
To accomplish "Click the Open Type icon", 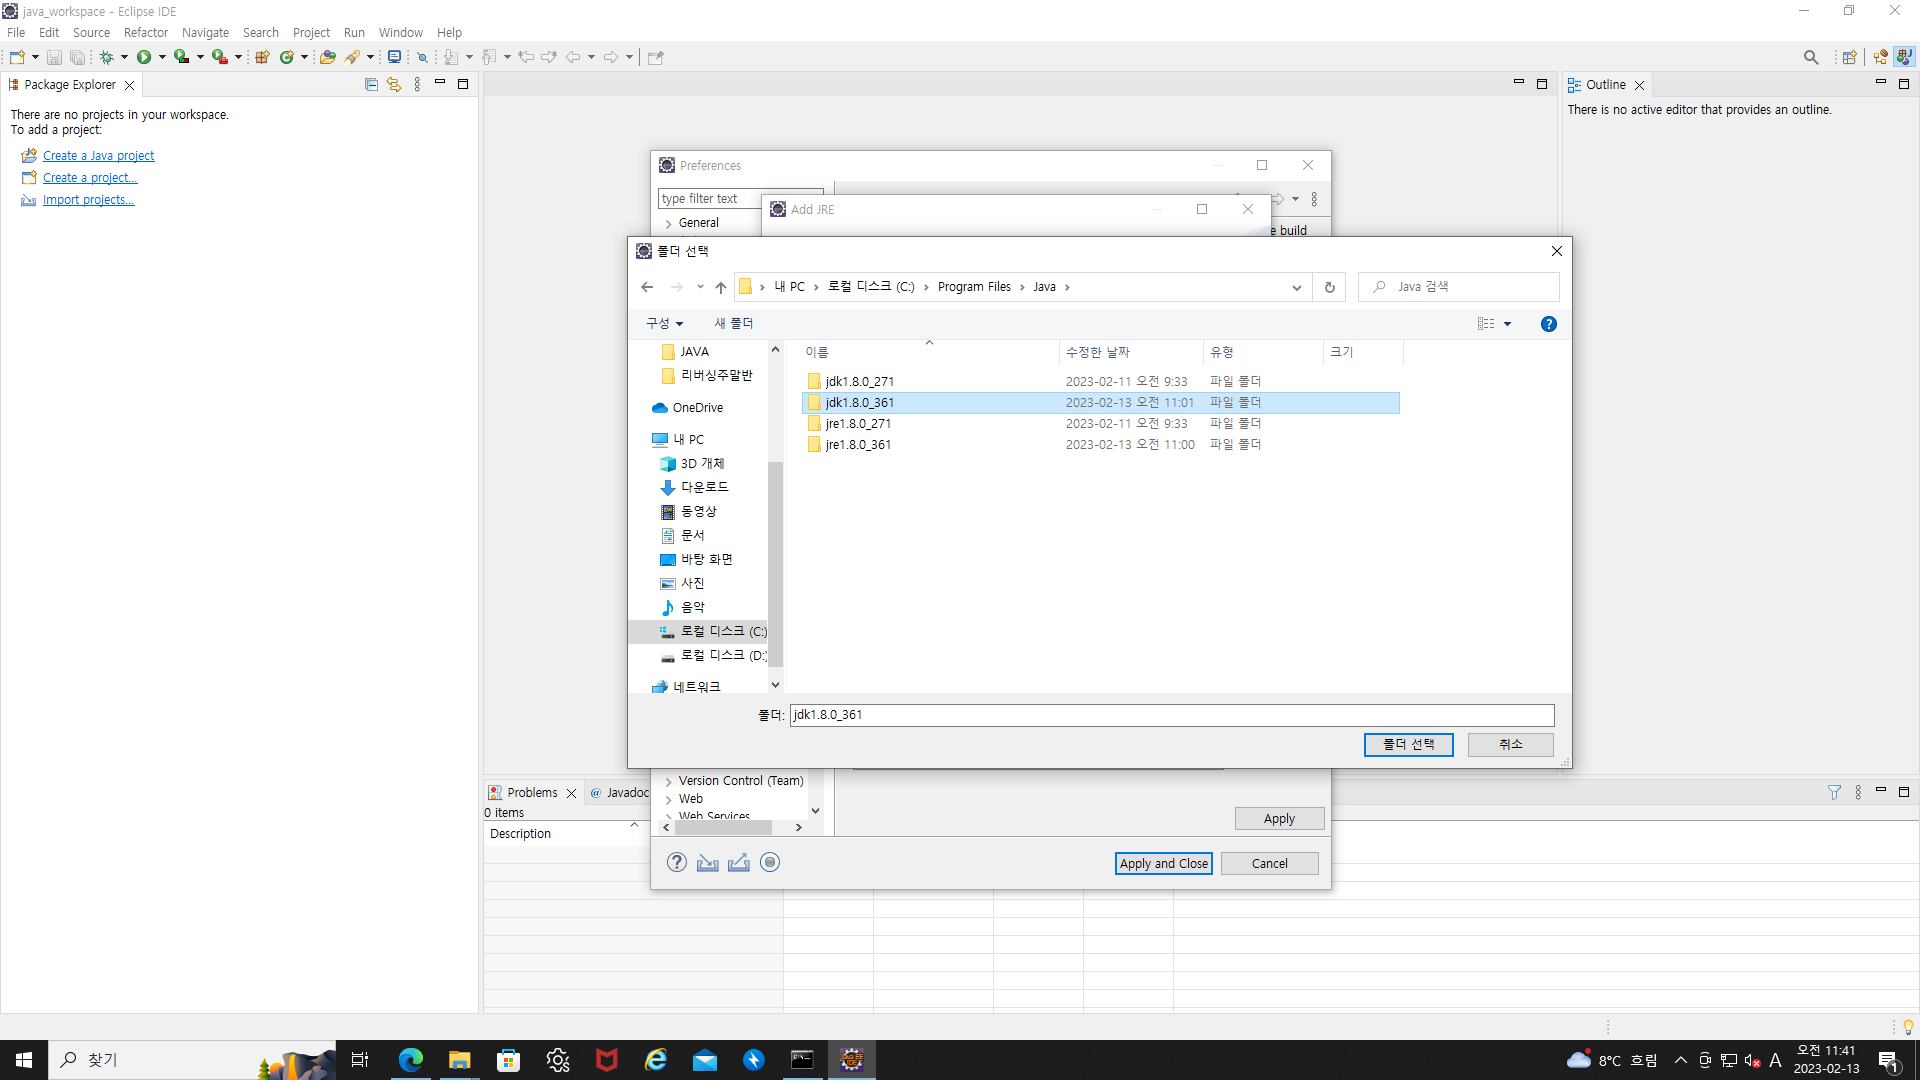I will (327, 57).
